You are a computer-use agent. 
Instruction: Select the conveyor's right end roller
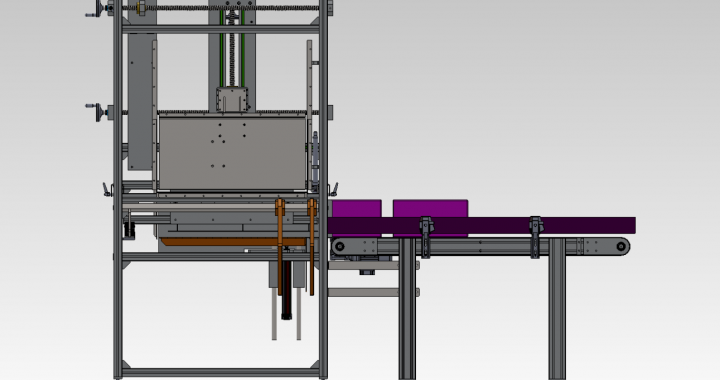coord(621,246)
